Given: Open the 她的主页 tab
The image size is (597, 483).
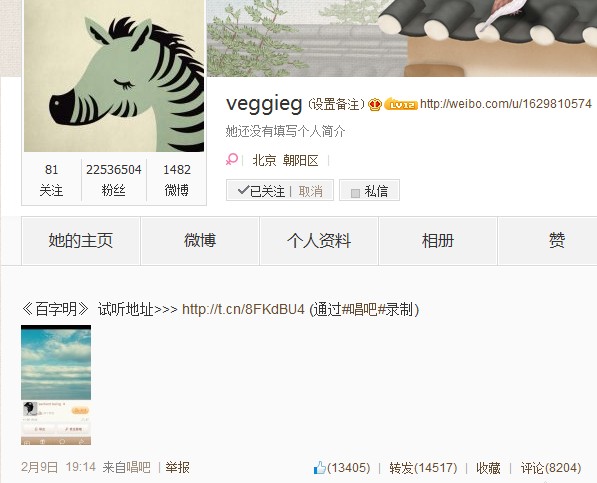Looking at the screenshot, I should [x=81, y=241].
